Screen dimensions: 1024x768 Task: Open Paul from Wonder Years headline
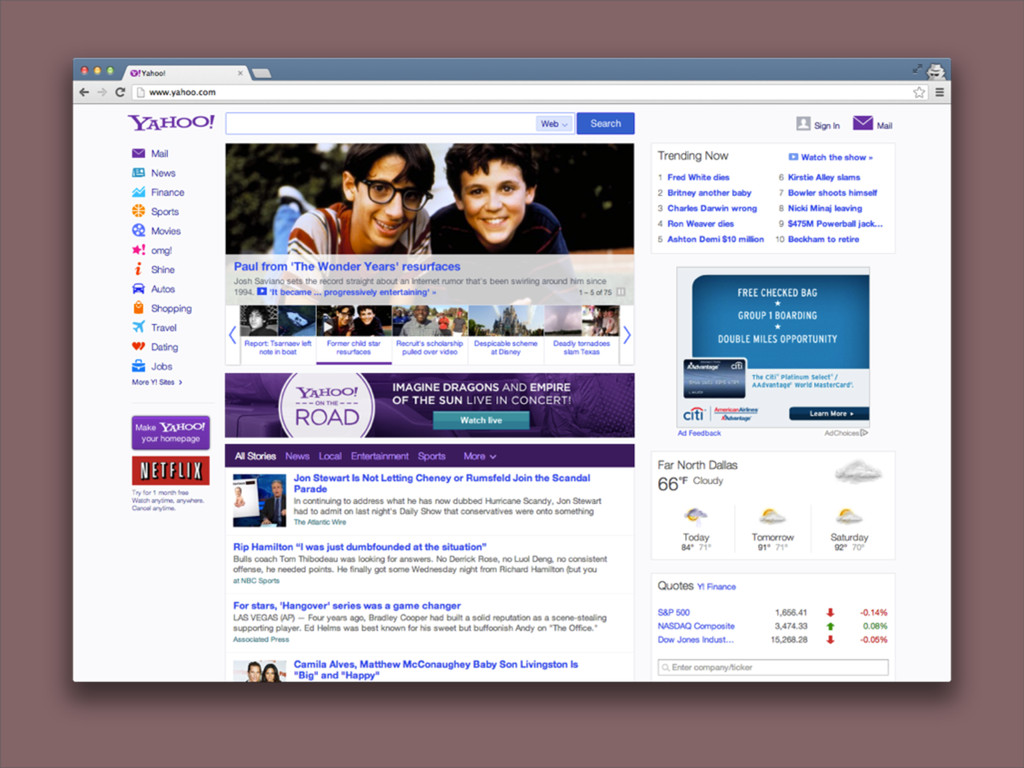pyautogui.click(x=347, y=266)
